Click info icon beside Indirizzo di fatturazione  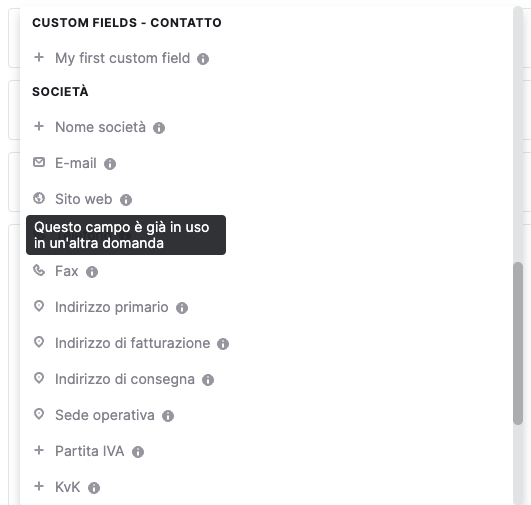(x=223, y=344)
